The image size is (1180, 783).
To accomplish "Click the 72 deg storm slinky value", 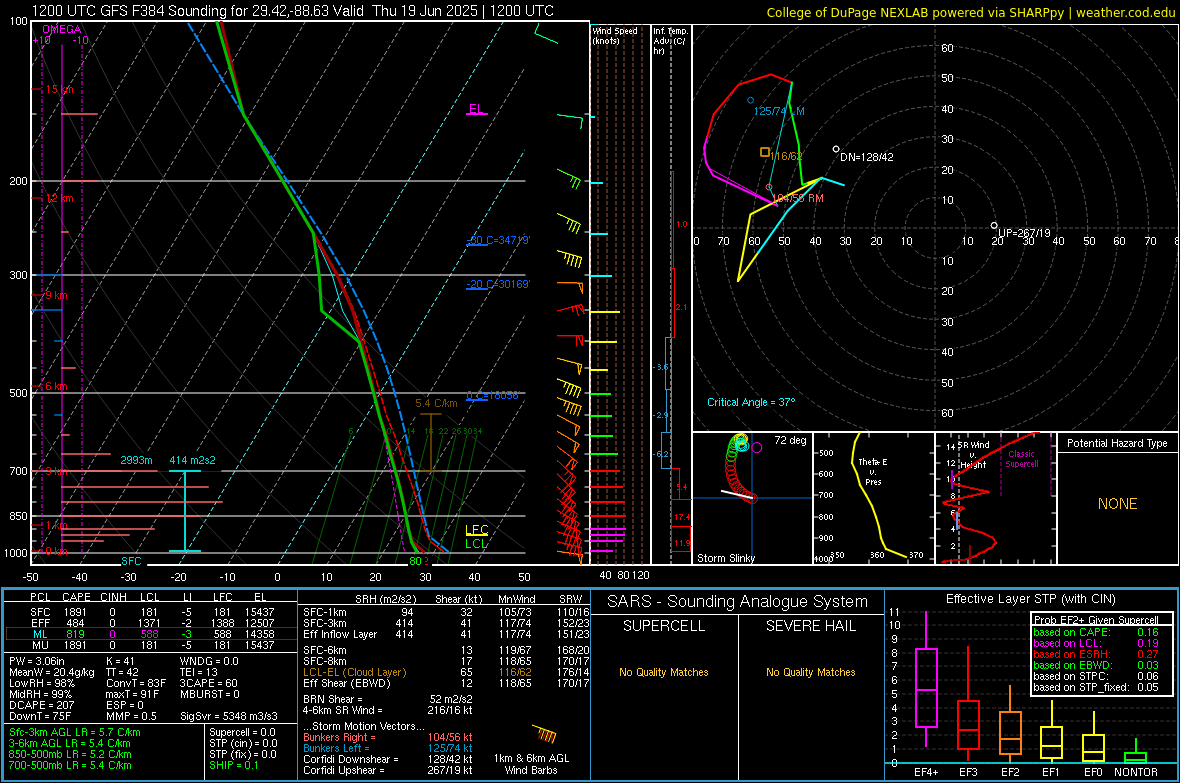I will point(790,440).
